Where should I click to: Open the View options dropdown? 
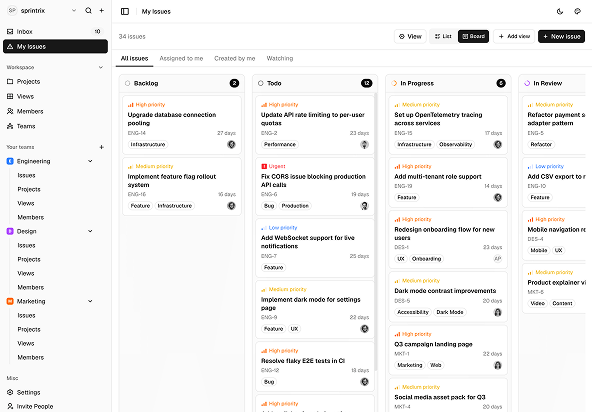[x=410, y=36]
